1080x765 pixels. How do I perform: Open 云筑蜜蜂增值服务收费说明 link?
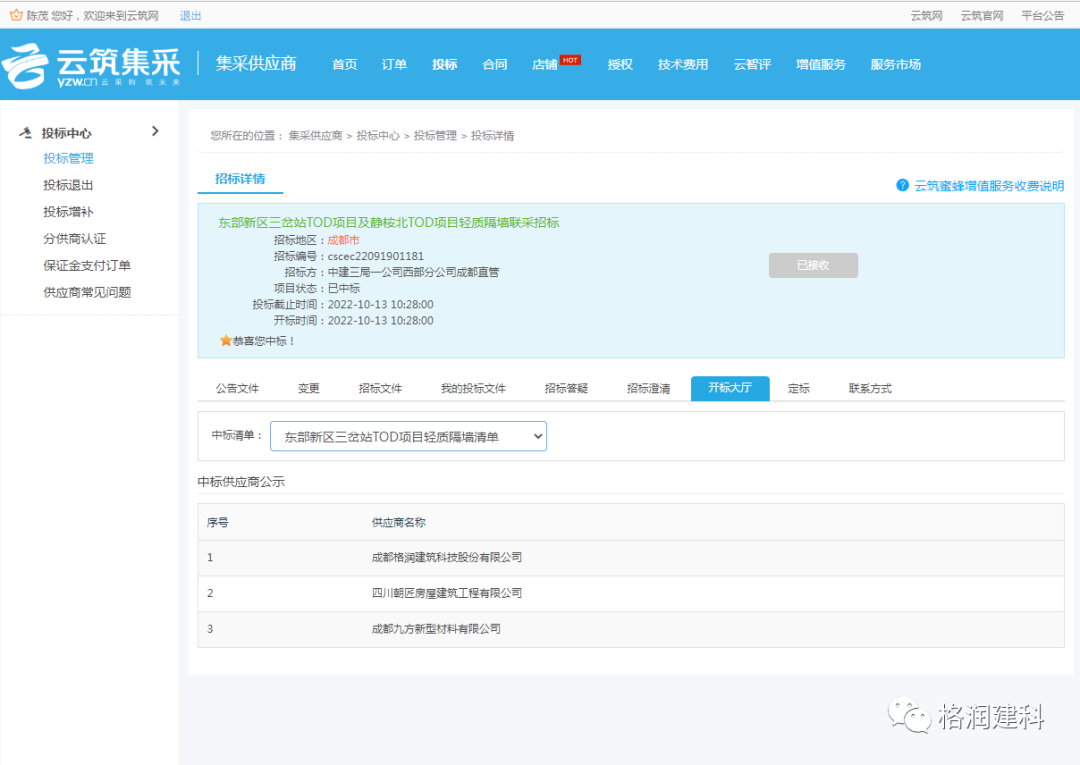point(988,185)
